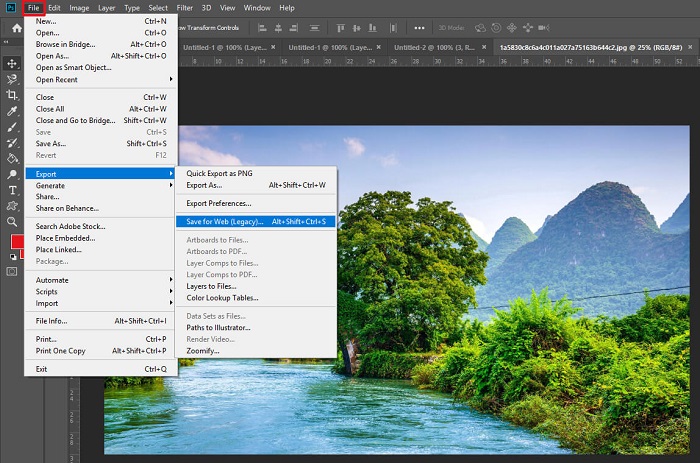
Task: Select the Eyedropper tool
Action: tap(13, 110)
